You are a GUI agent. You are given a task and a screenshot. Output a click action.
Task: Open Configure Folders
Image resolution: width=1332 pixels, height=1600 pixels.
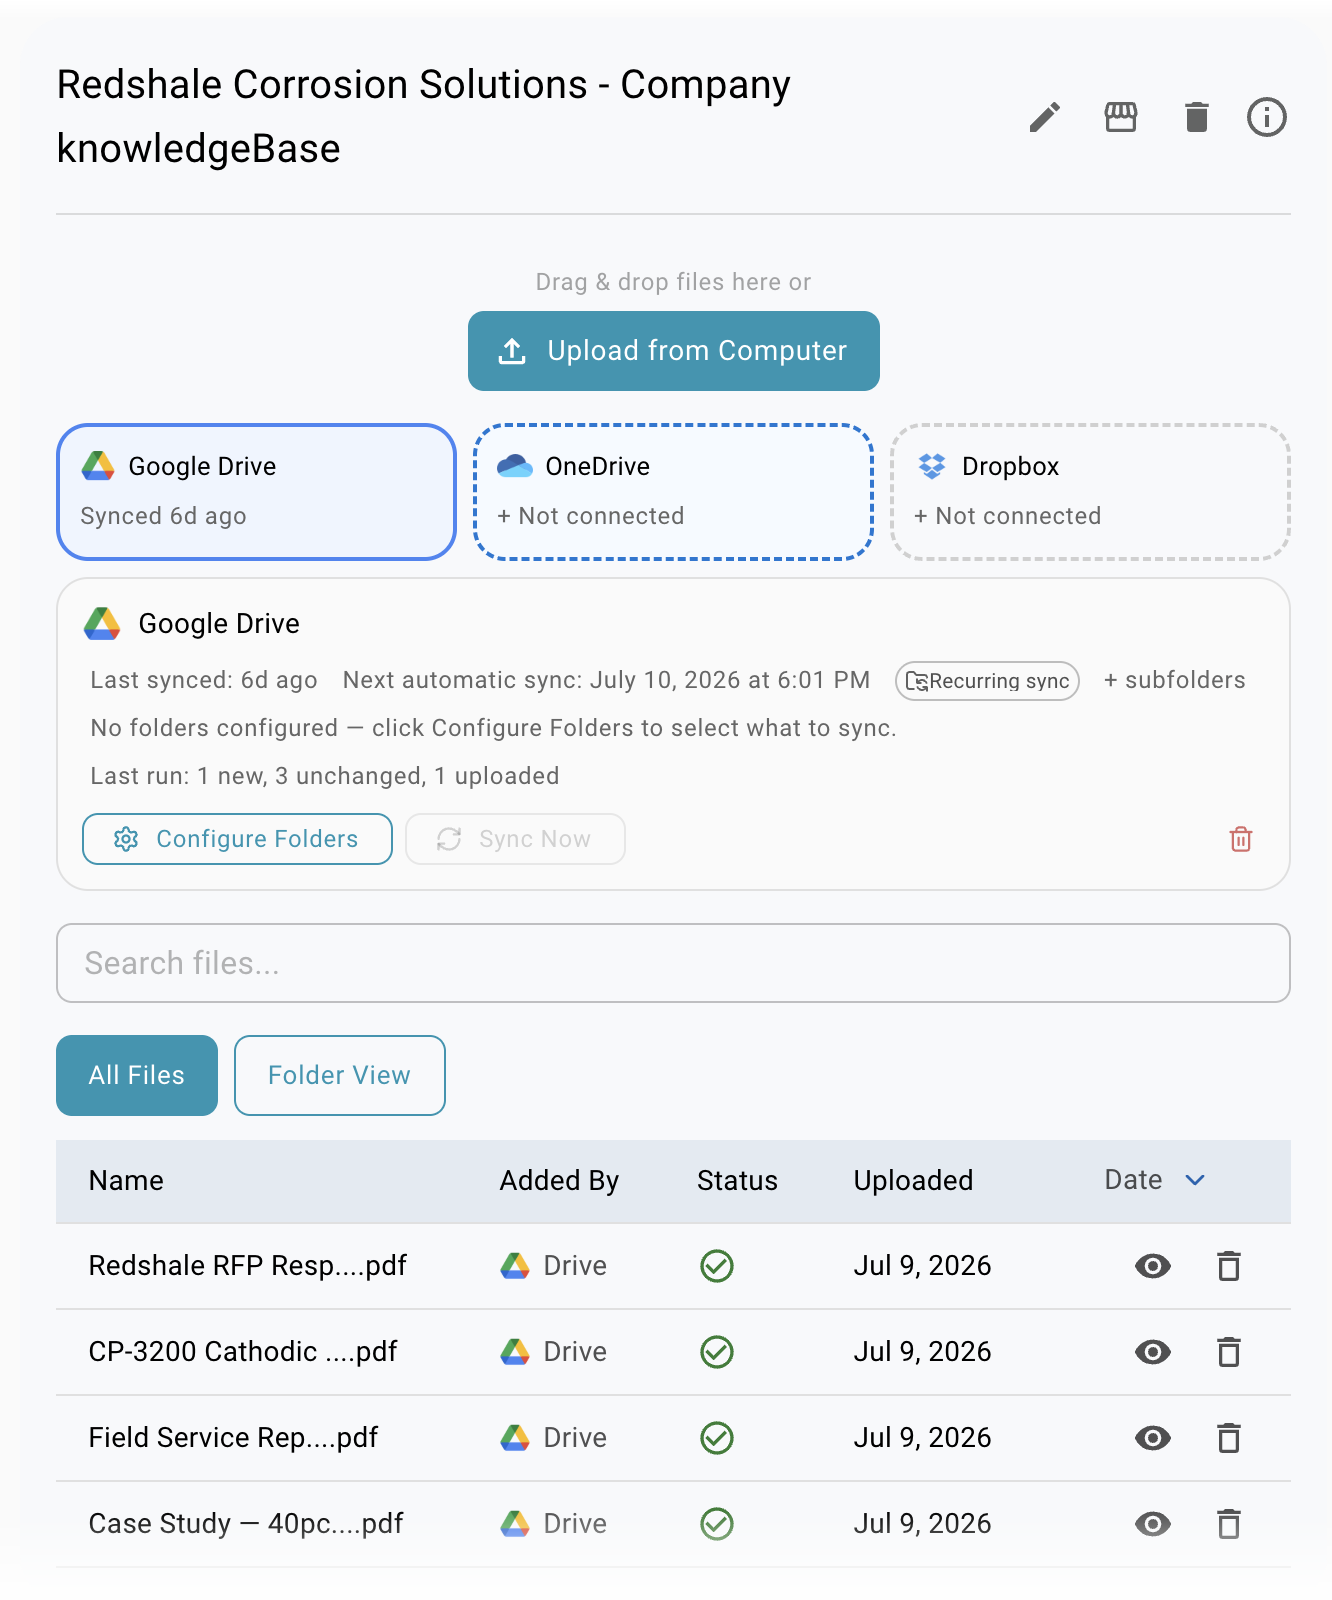(x=237, y=839)
